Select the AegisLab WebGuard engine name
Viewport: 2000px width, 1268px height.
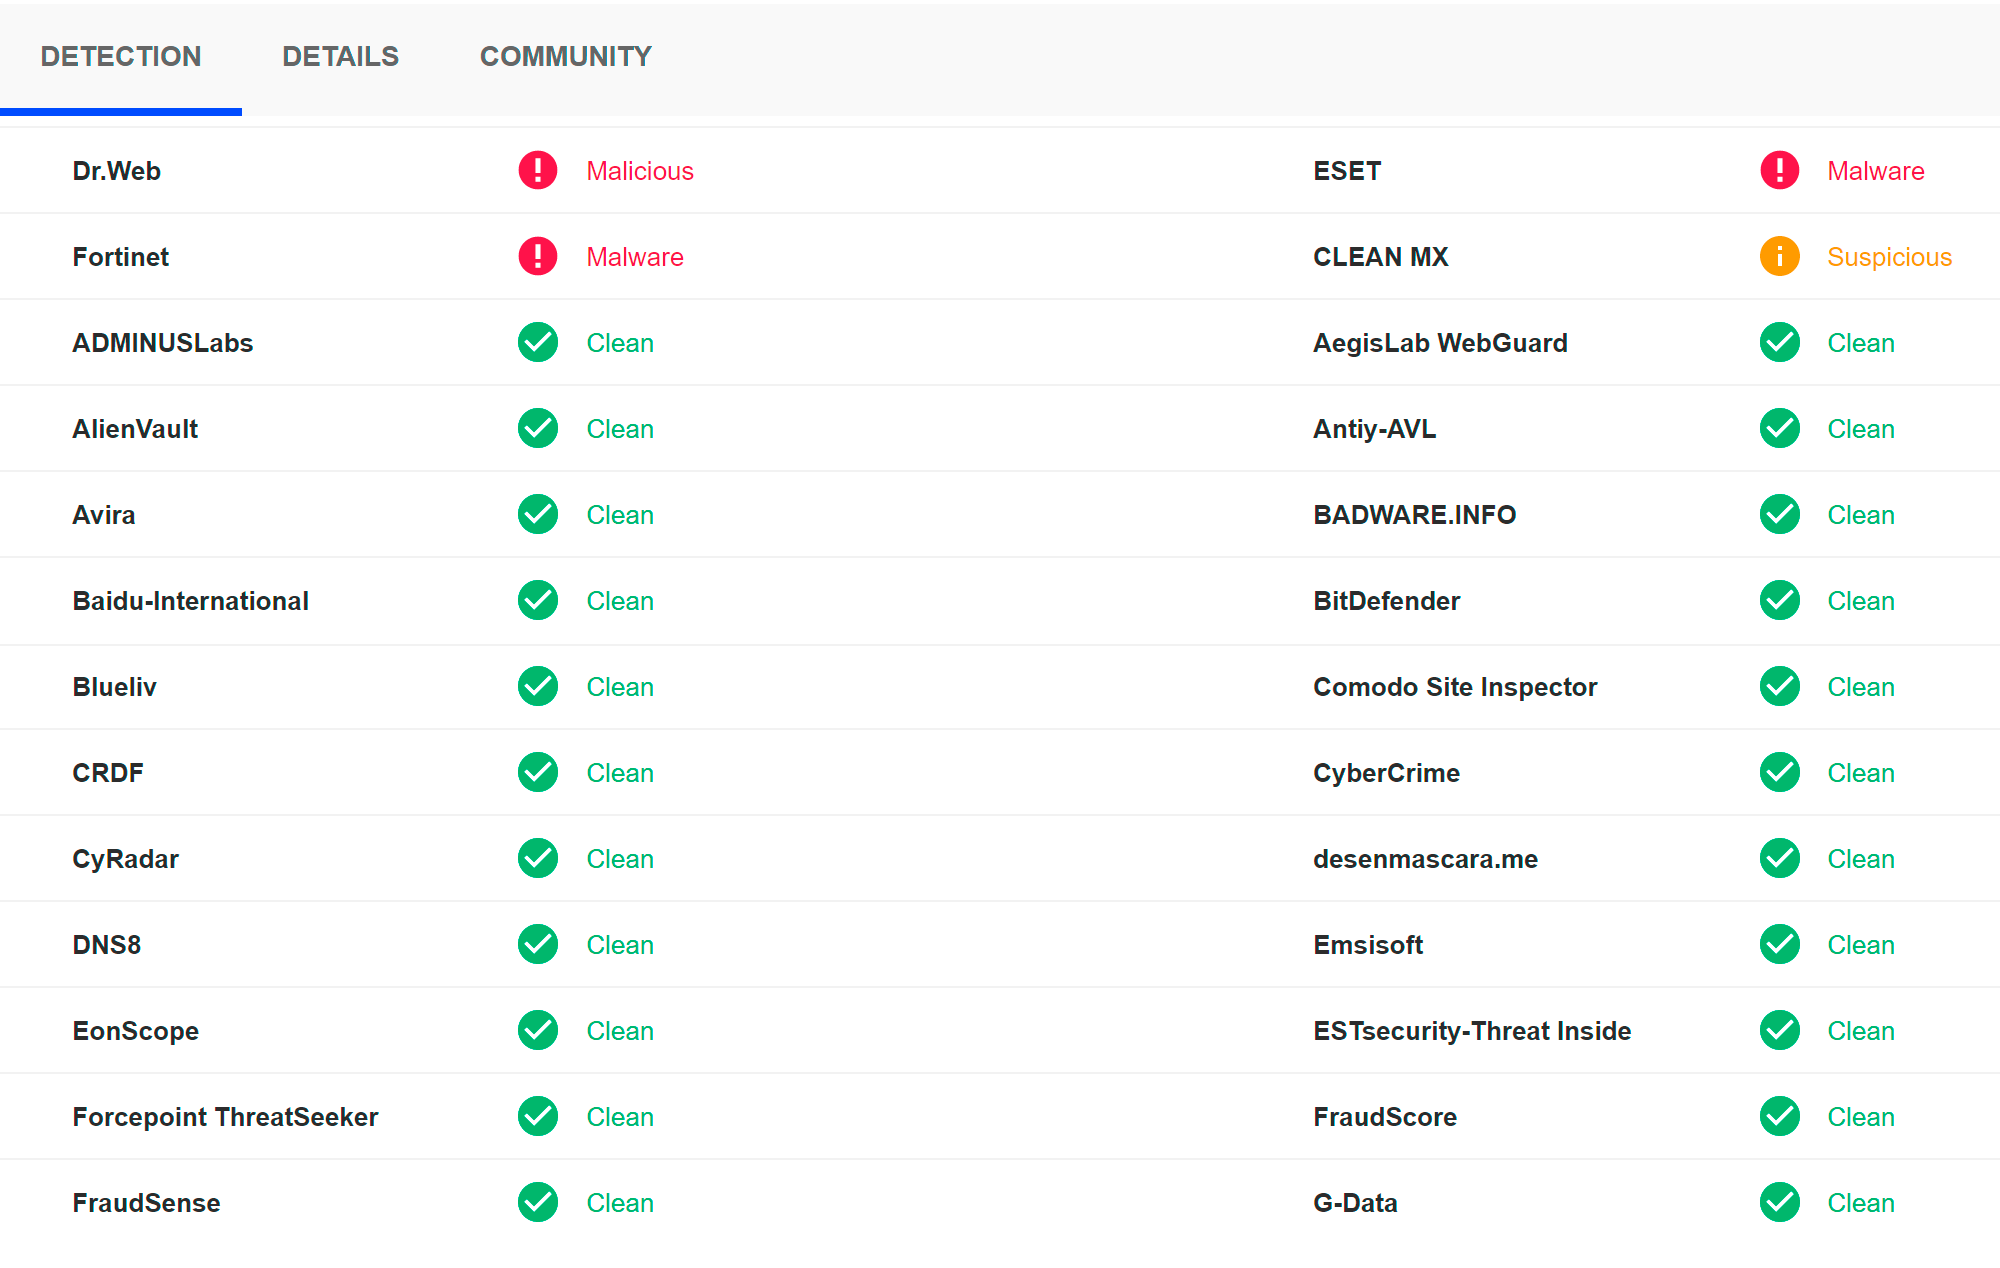click(x=1441, y=343)
